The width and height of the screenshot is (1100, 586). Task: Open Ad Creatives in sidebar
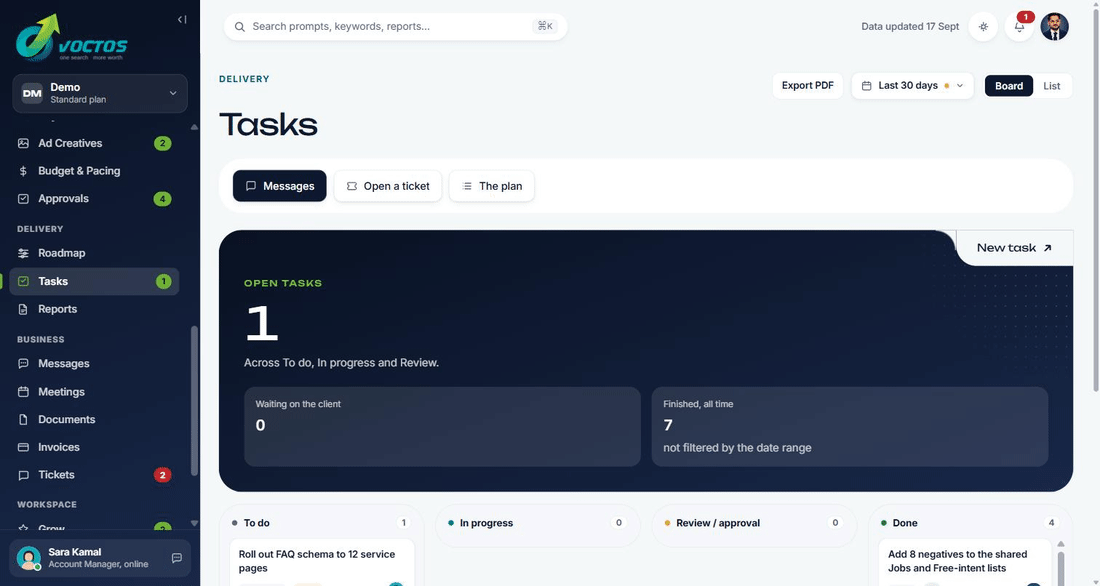coord(95,143)
